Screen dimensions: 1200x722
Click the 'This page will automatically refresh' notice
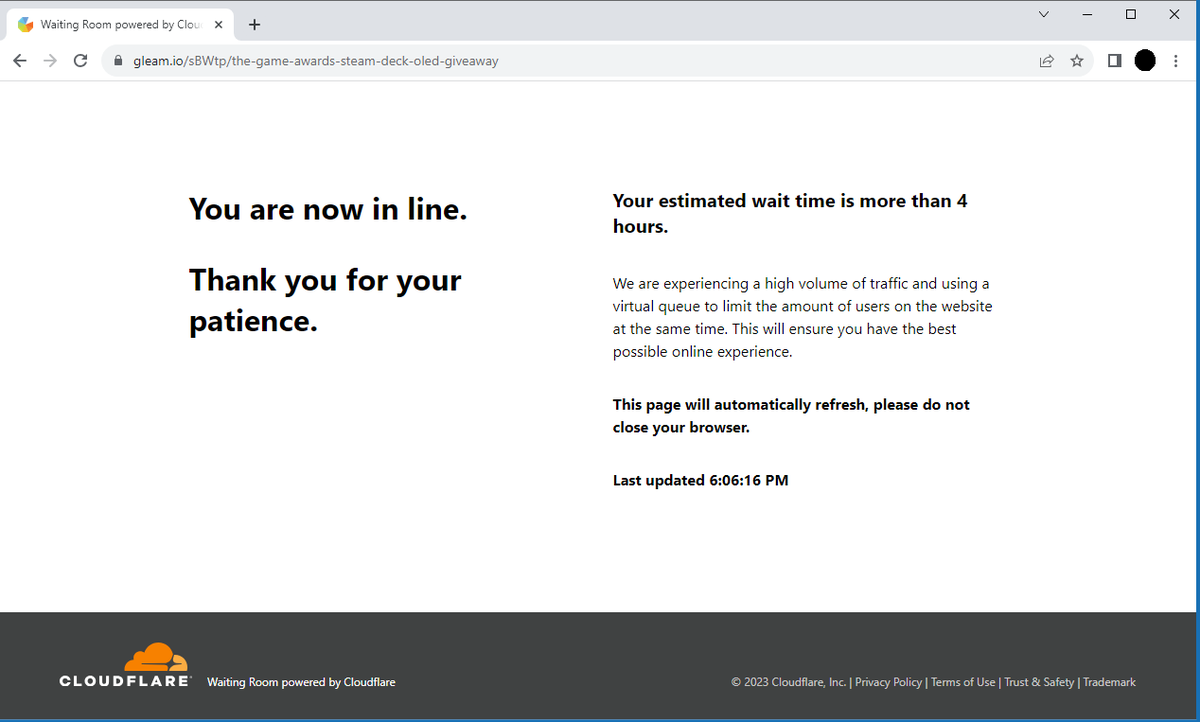(x=791, y=416)
